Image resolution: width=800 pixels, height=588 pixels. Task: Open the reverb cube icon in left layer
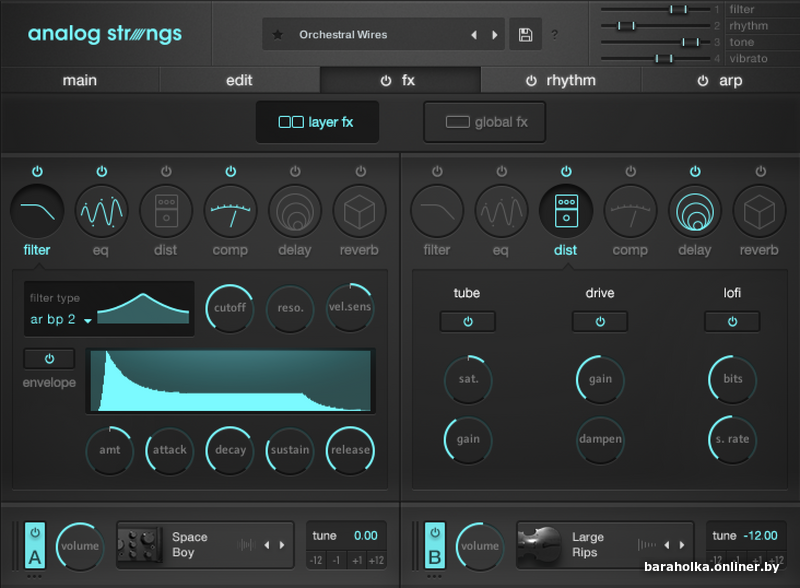coord(359,211)
